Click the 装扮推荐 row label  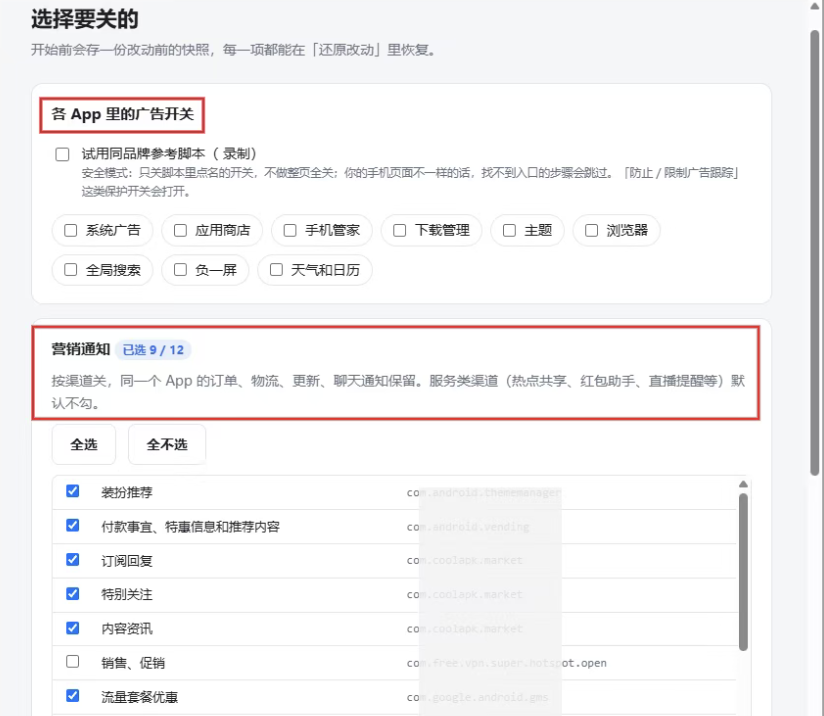pos(127,493)
